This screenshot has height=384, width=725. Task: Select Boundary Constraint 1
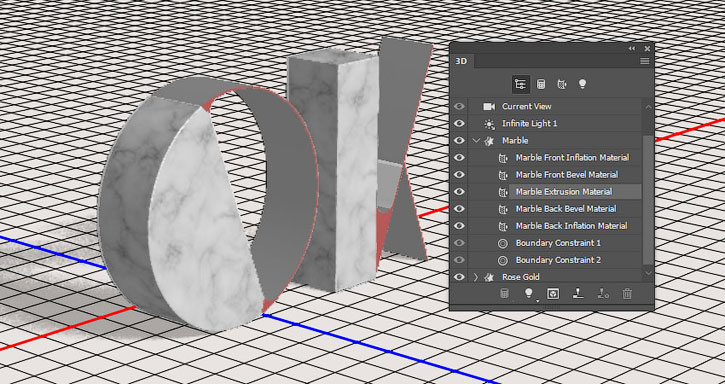point(555,243)
